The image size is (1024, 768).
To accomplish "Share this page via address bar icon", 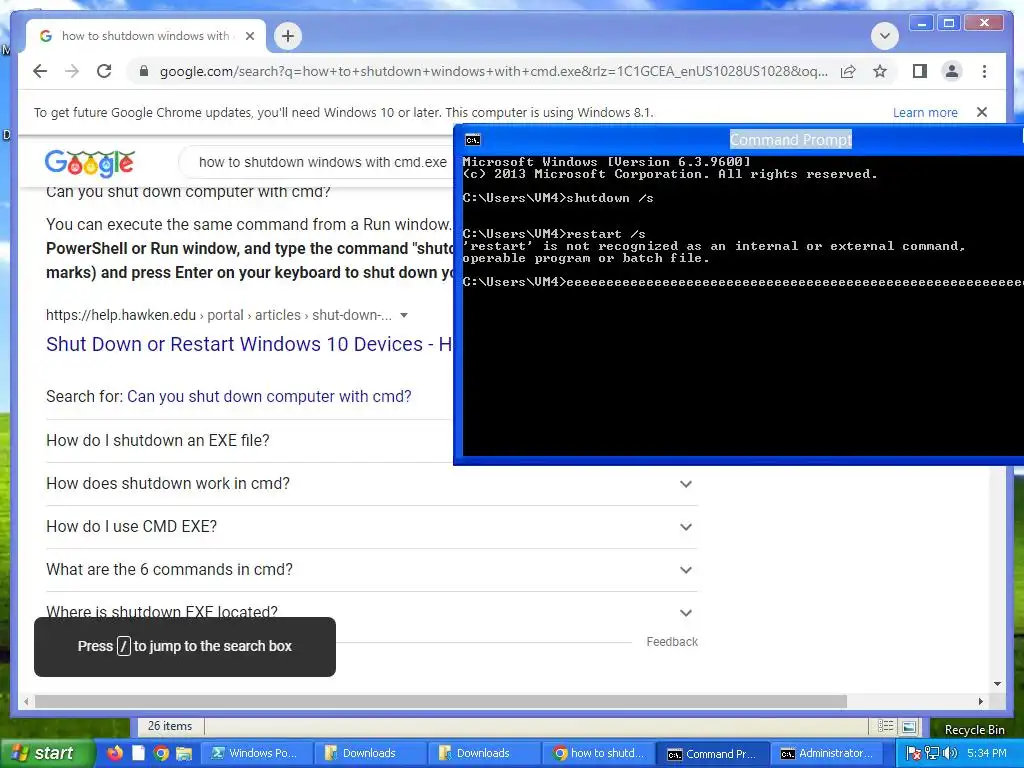I will click(x=848, y=71).
